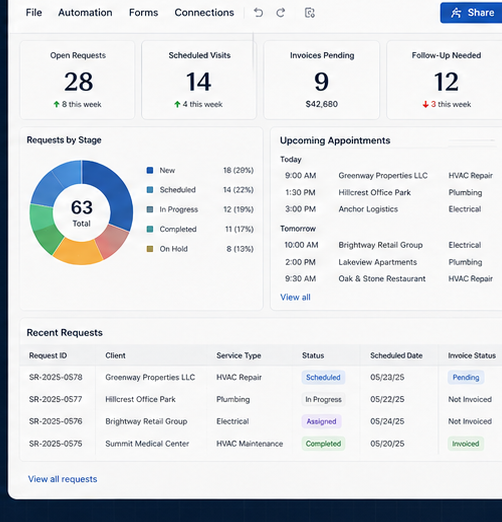The width and height of the screenshot is (502, 522).
Task: Open the activity log icon in toolbar
Action: tap(310, 13)
